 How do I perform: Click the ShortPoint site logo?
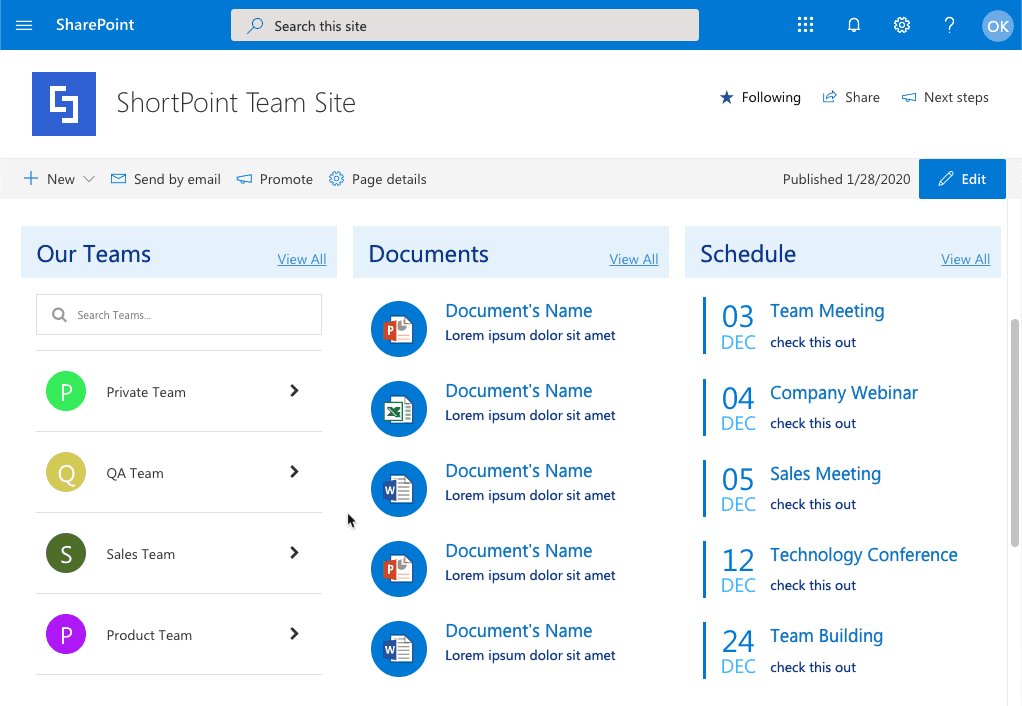coord(64,104)
